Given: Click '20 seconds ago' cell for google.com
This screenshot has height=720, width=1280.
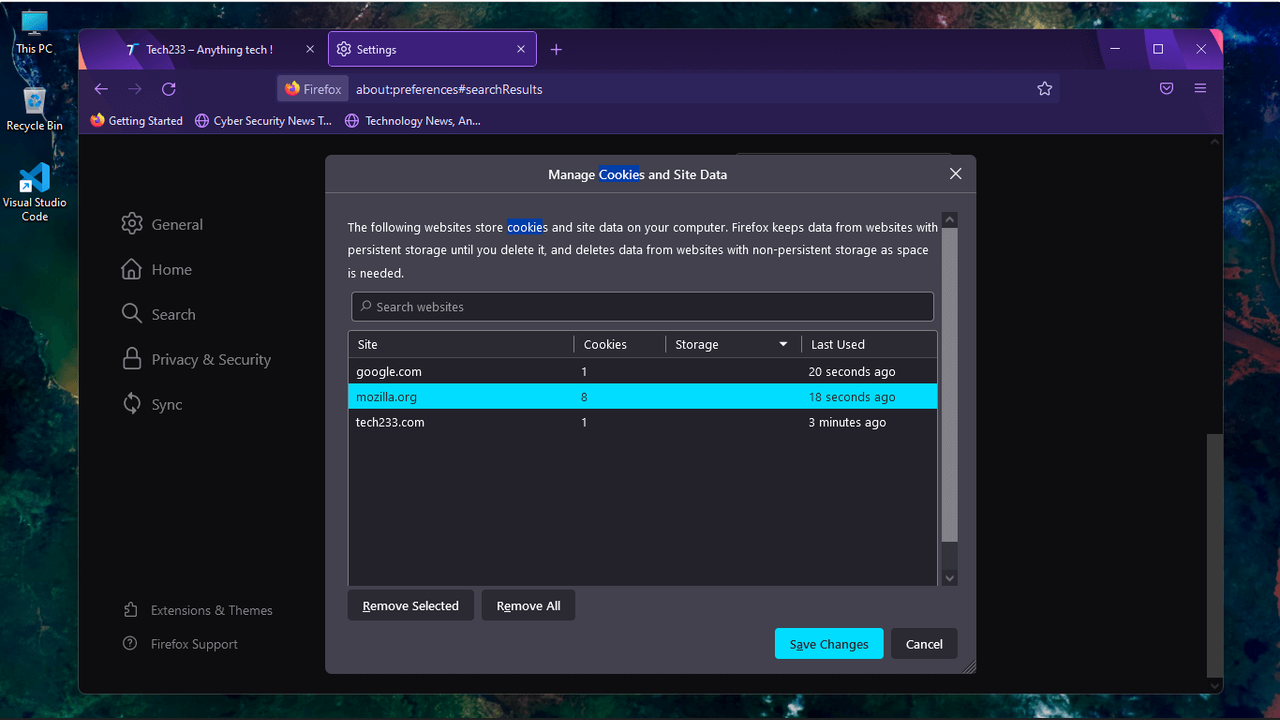Looking at the screenshot, I should [x=852, y=371].
